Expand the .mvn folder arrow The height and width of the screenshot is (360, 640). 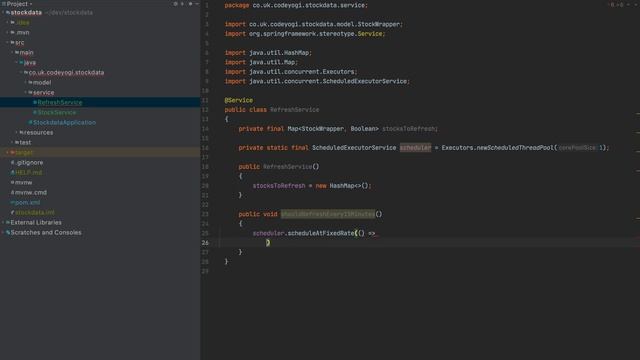(8, 32)
